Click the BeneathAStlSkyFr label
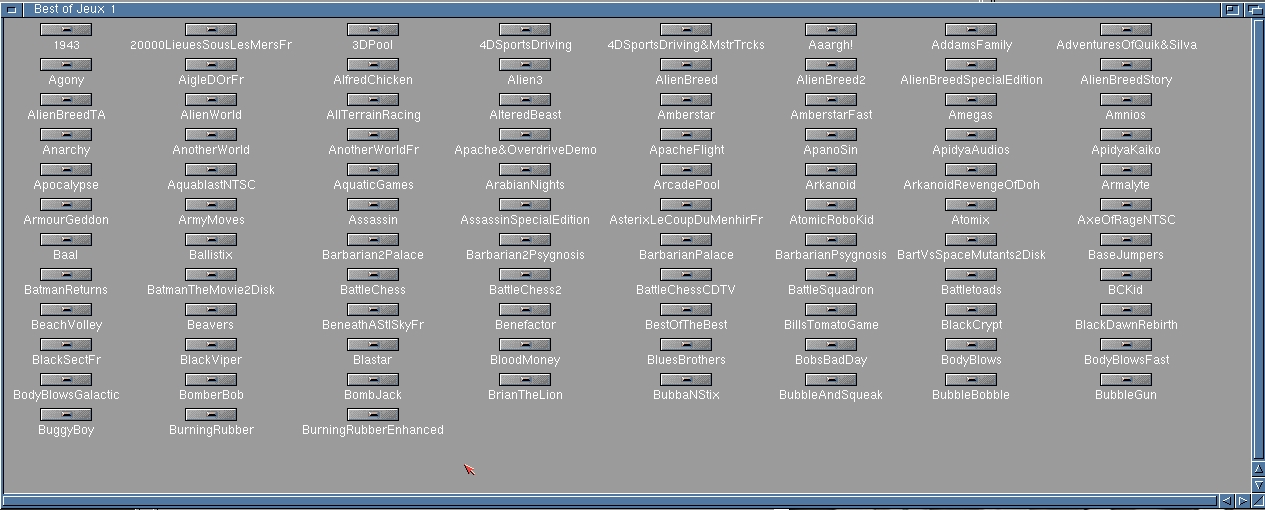 (x=373, y=325)
